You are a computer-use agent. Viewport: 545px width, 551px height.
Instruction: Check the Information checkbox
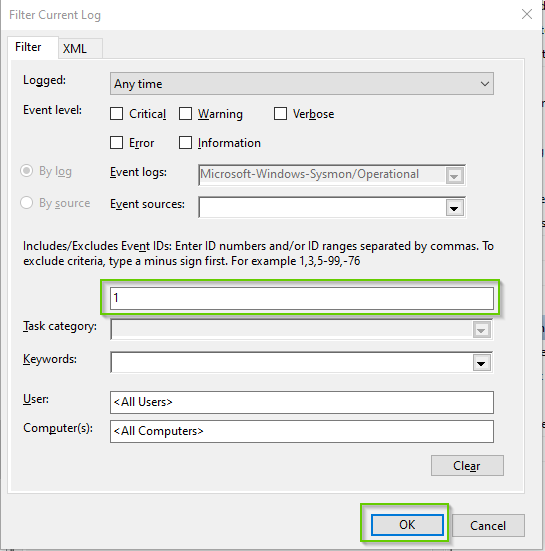point(185,143)
